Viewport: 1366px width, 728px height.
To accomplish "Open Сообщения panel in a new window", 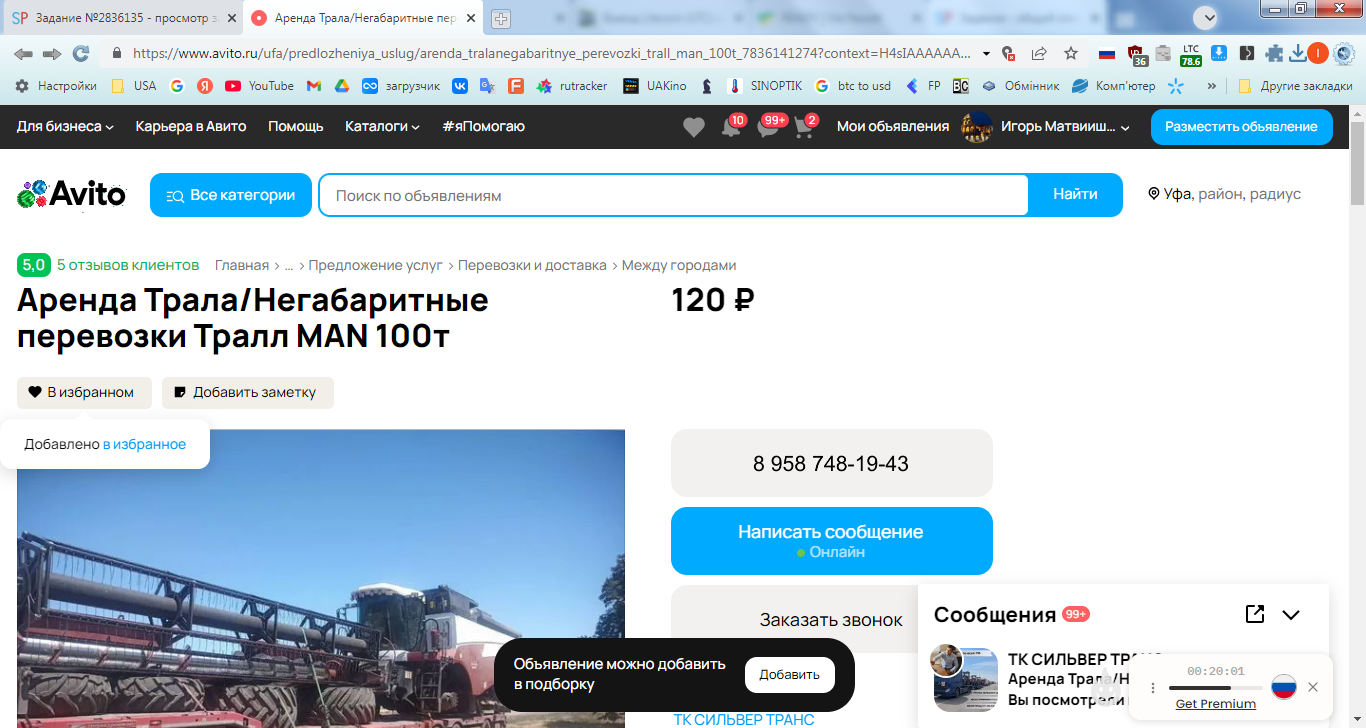I will 1255,614.
